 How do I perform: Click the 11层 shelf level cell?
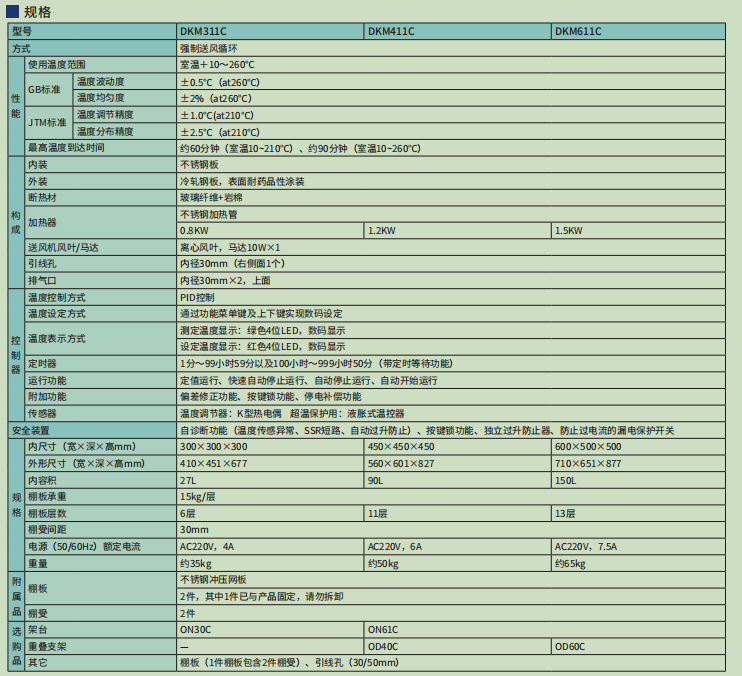click(458, 514)
